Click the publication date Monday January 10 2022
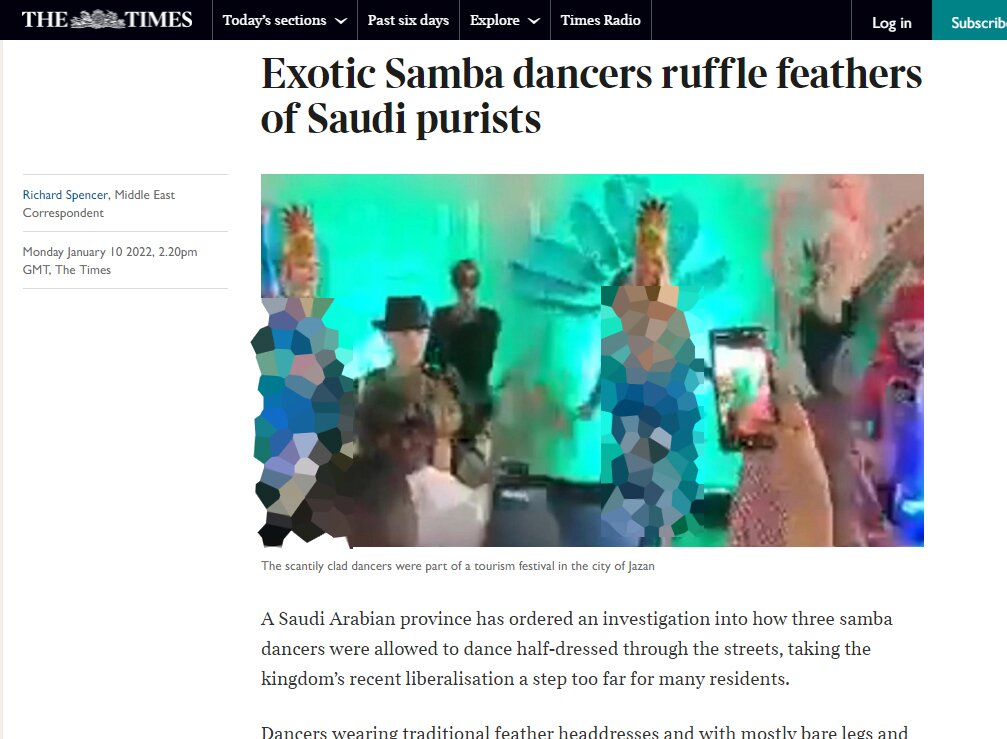The image size is (1007, 739). [110, 261]
